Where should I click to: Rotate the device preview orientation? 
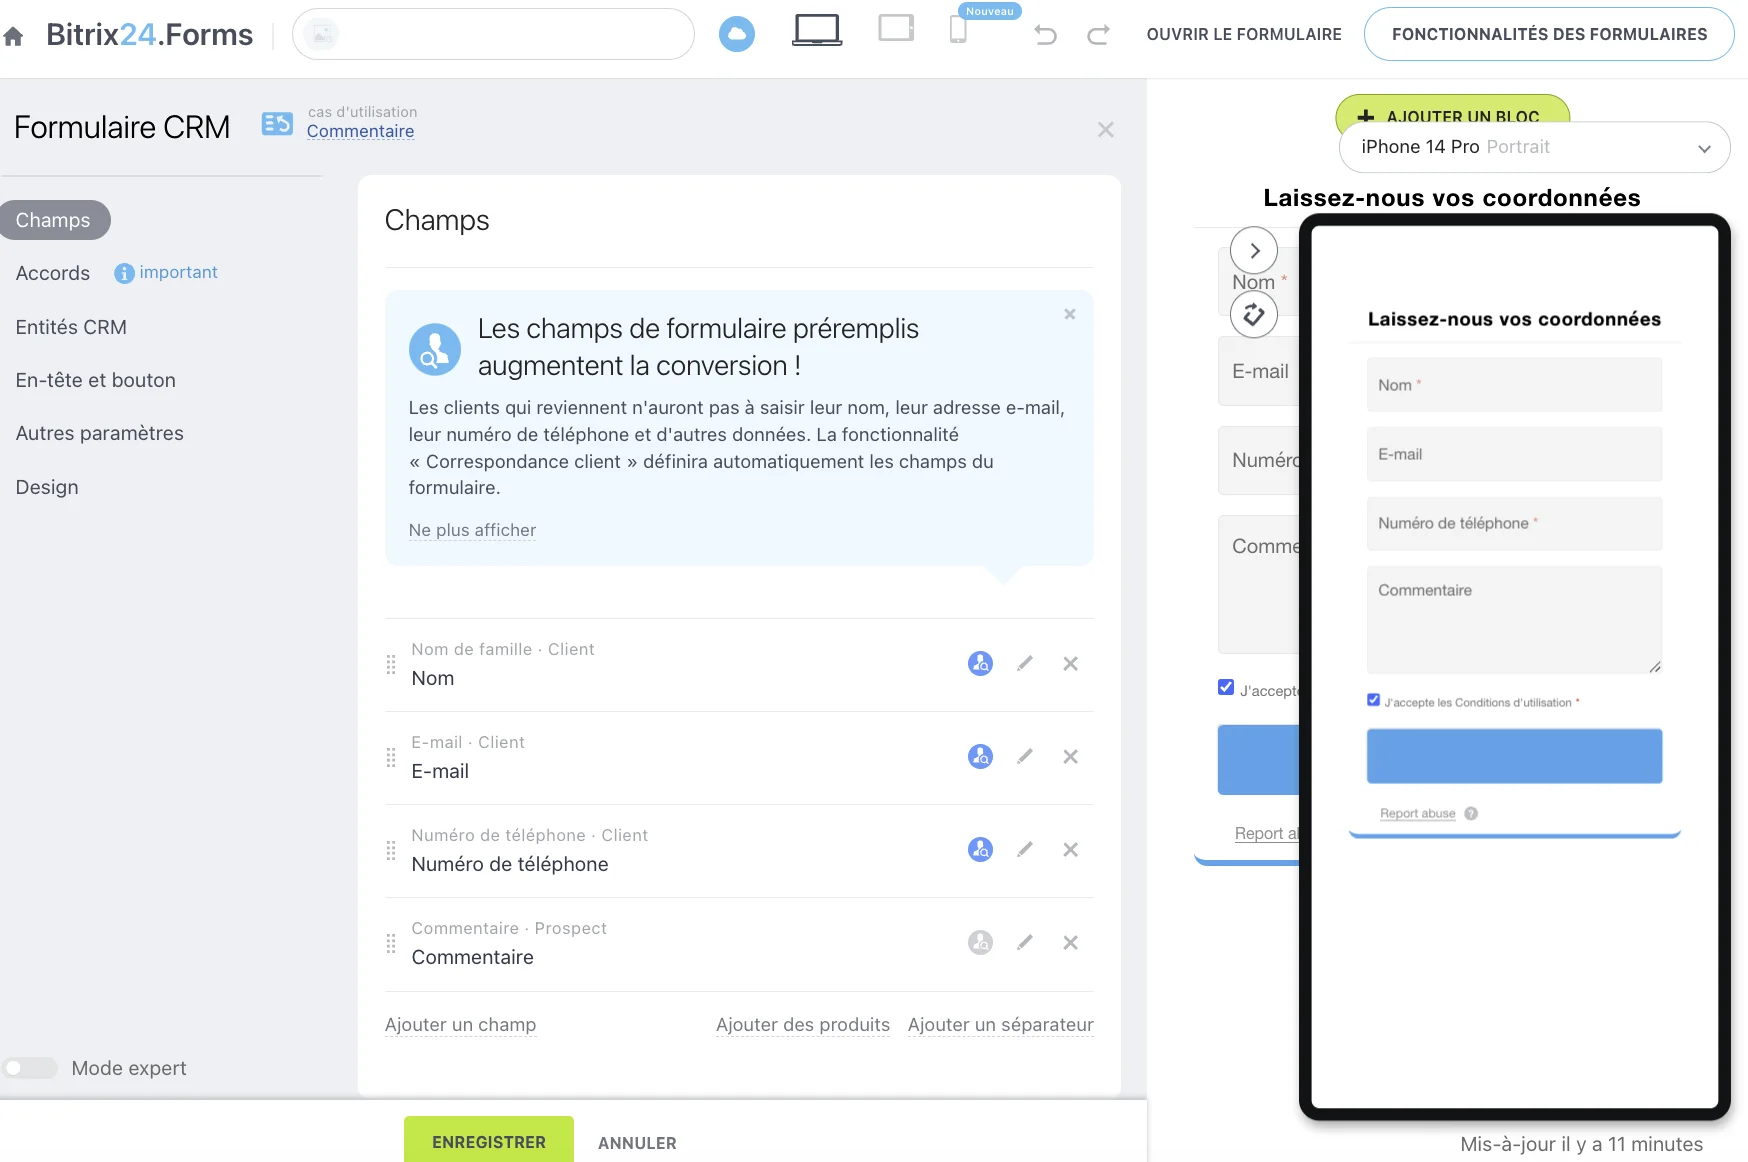tap(1254, 316)
